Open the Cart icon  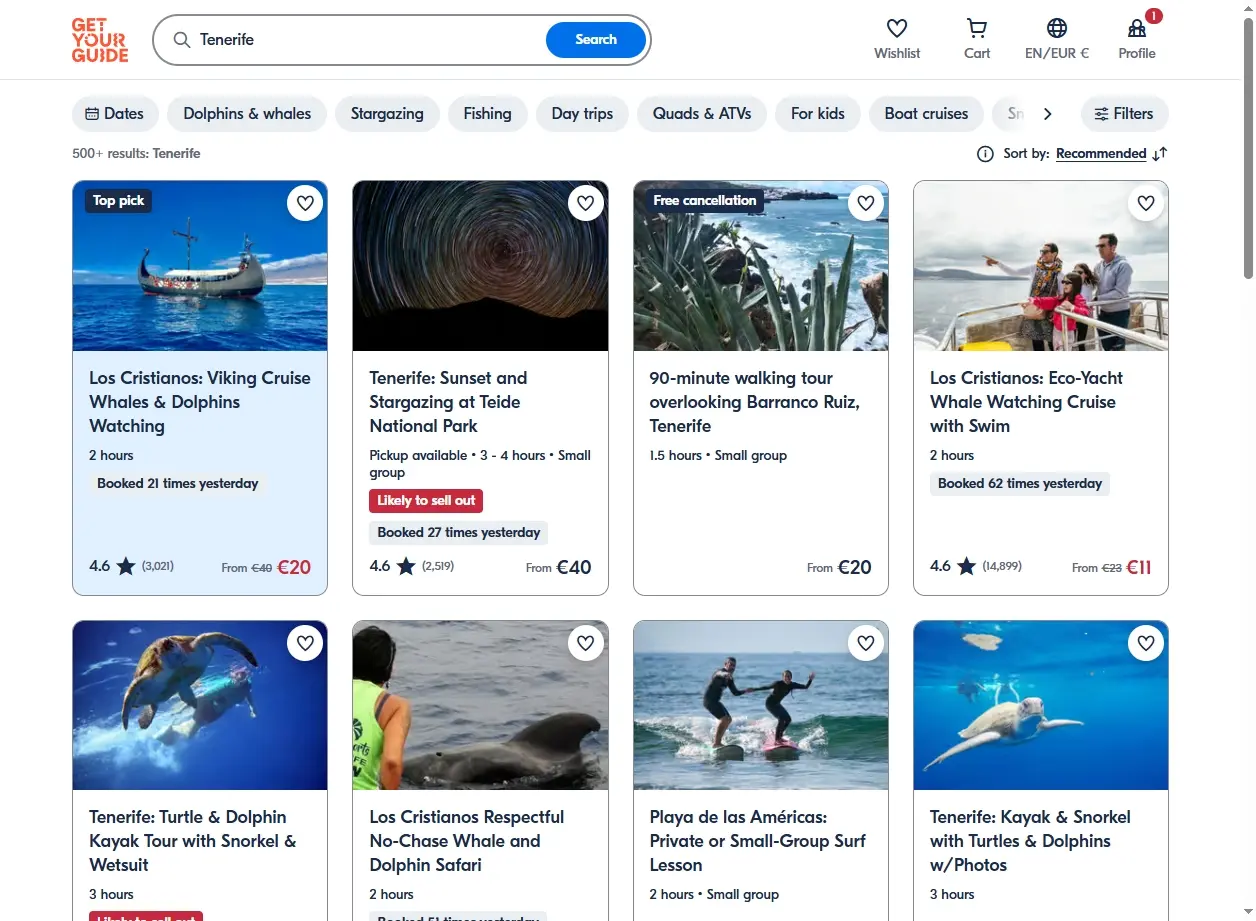pyautogui.click(x=977, y=28)
